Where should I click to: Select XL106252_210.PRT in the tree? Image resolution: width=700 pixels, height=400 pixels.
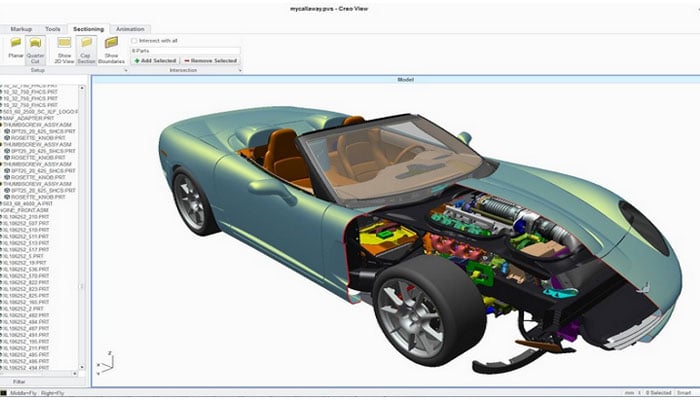click(x=26, y=217)
